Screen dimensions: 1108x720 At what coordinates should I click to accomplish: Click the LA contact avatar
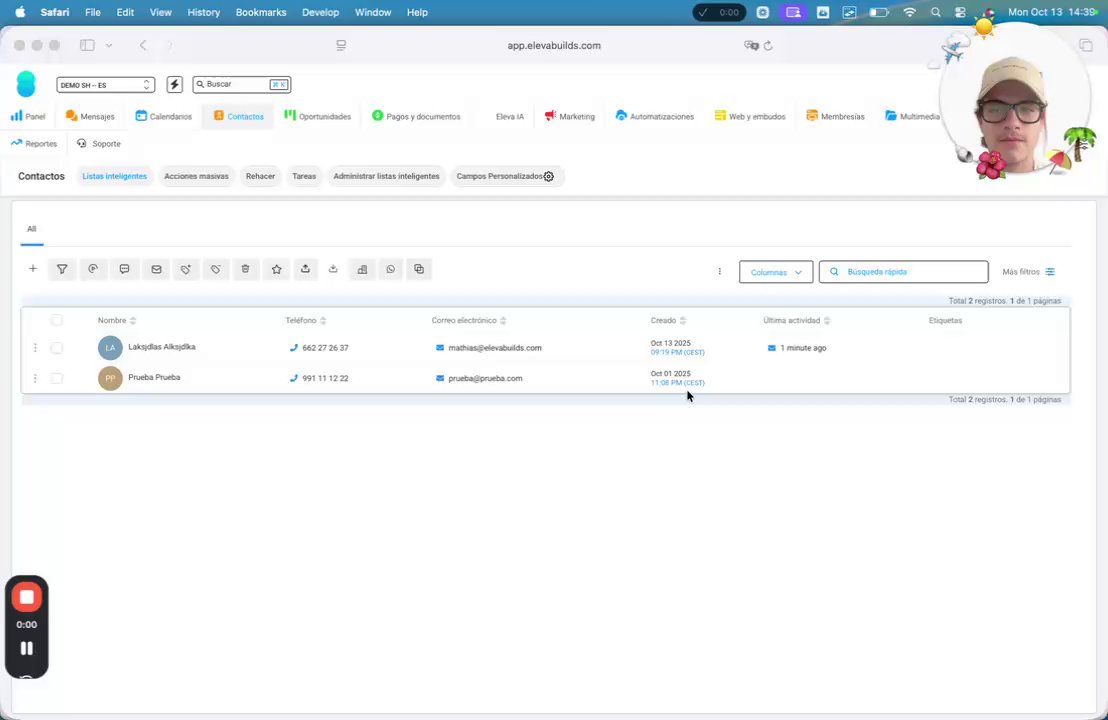(110, 348)
